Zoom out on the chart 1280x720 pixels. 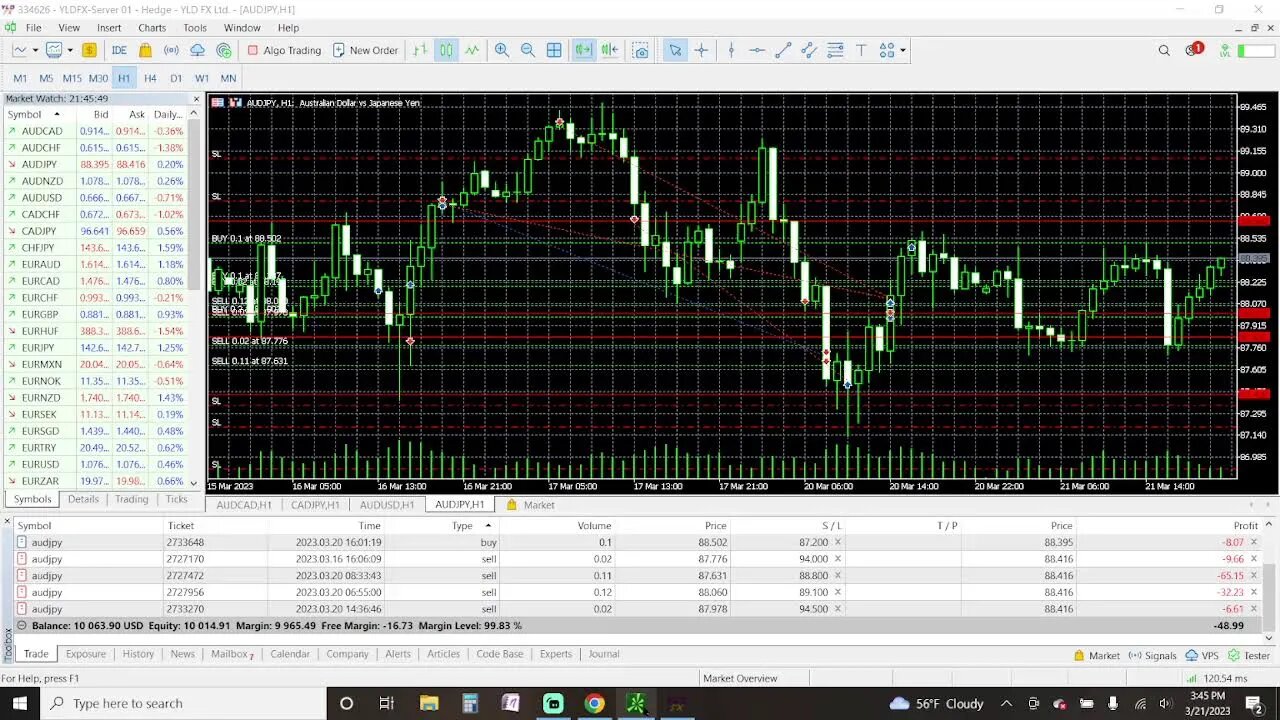pyautogui.click(x=528, y=50)
